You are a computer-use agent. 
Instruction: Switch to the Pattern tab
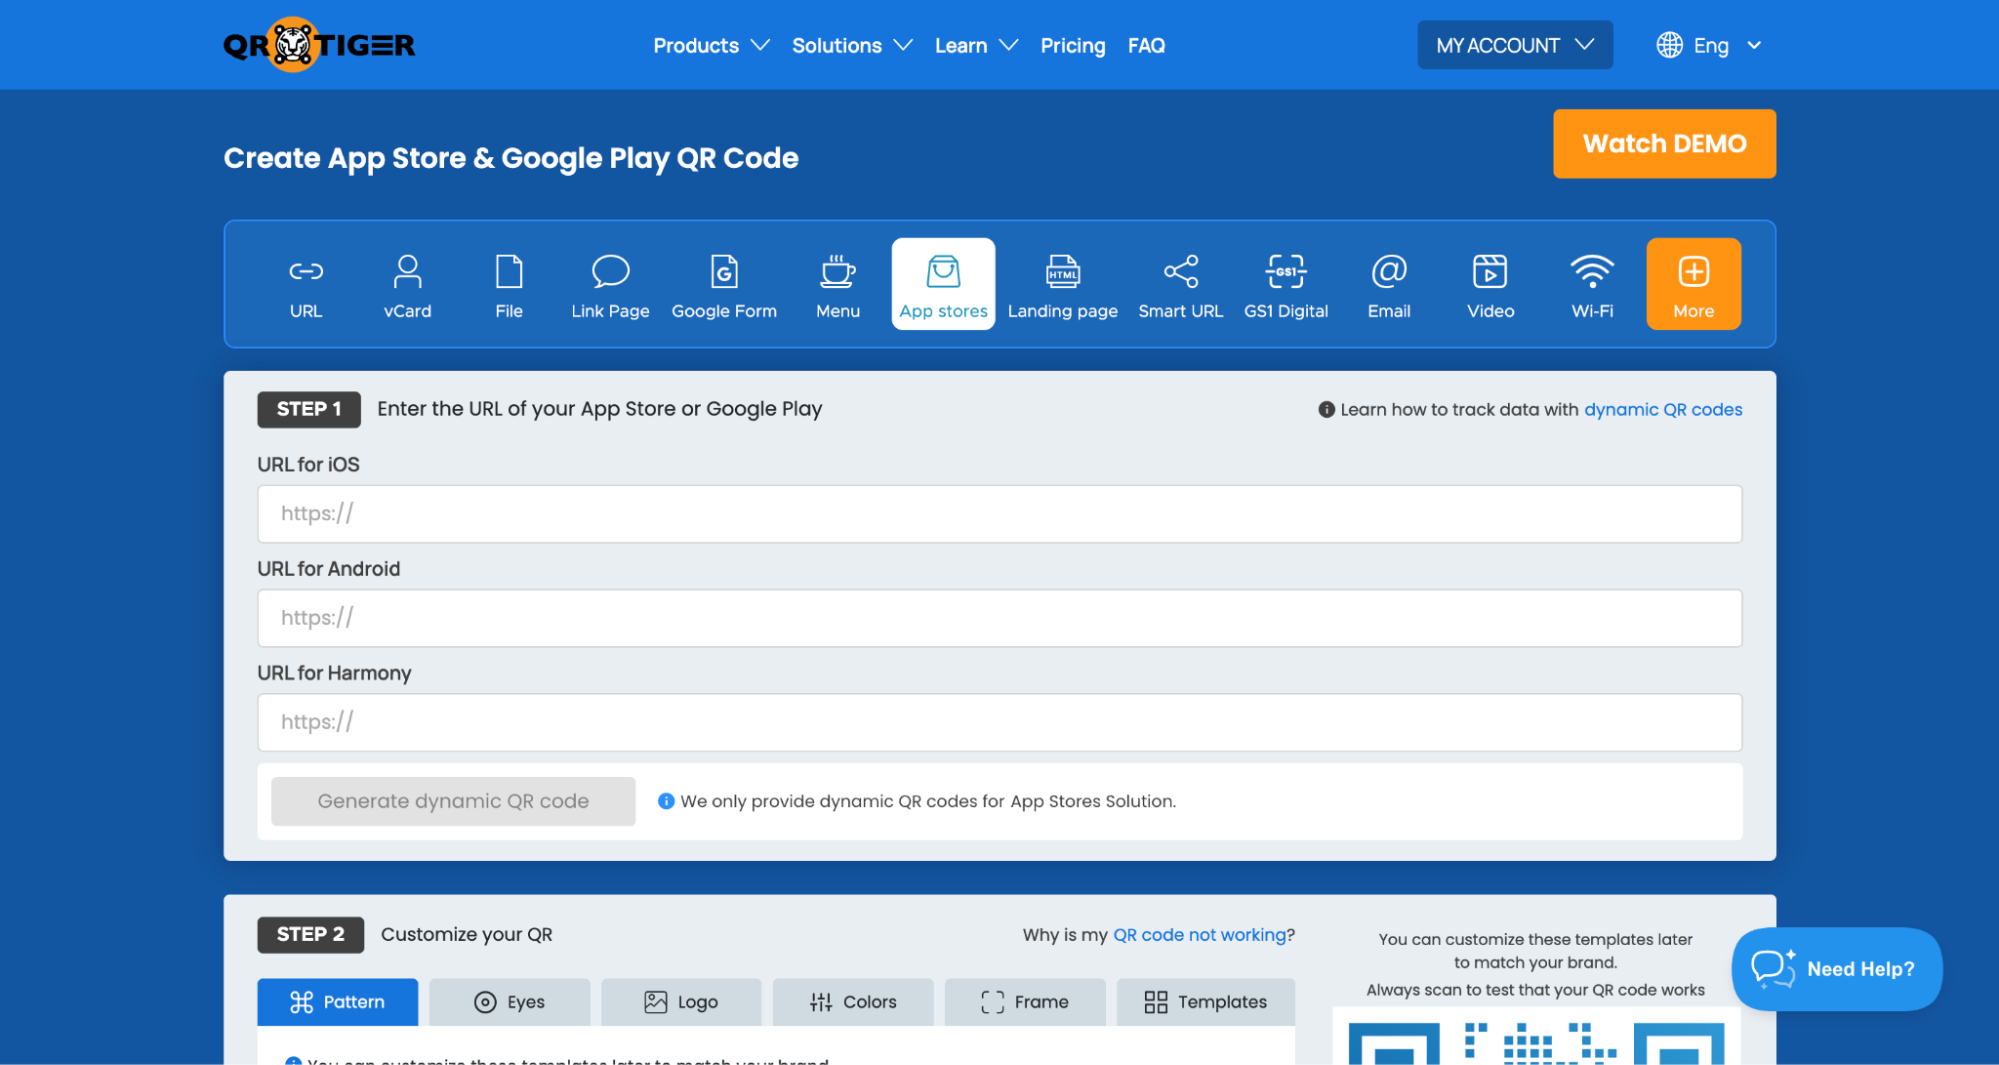click(337, 1002)
